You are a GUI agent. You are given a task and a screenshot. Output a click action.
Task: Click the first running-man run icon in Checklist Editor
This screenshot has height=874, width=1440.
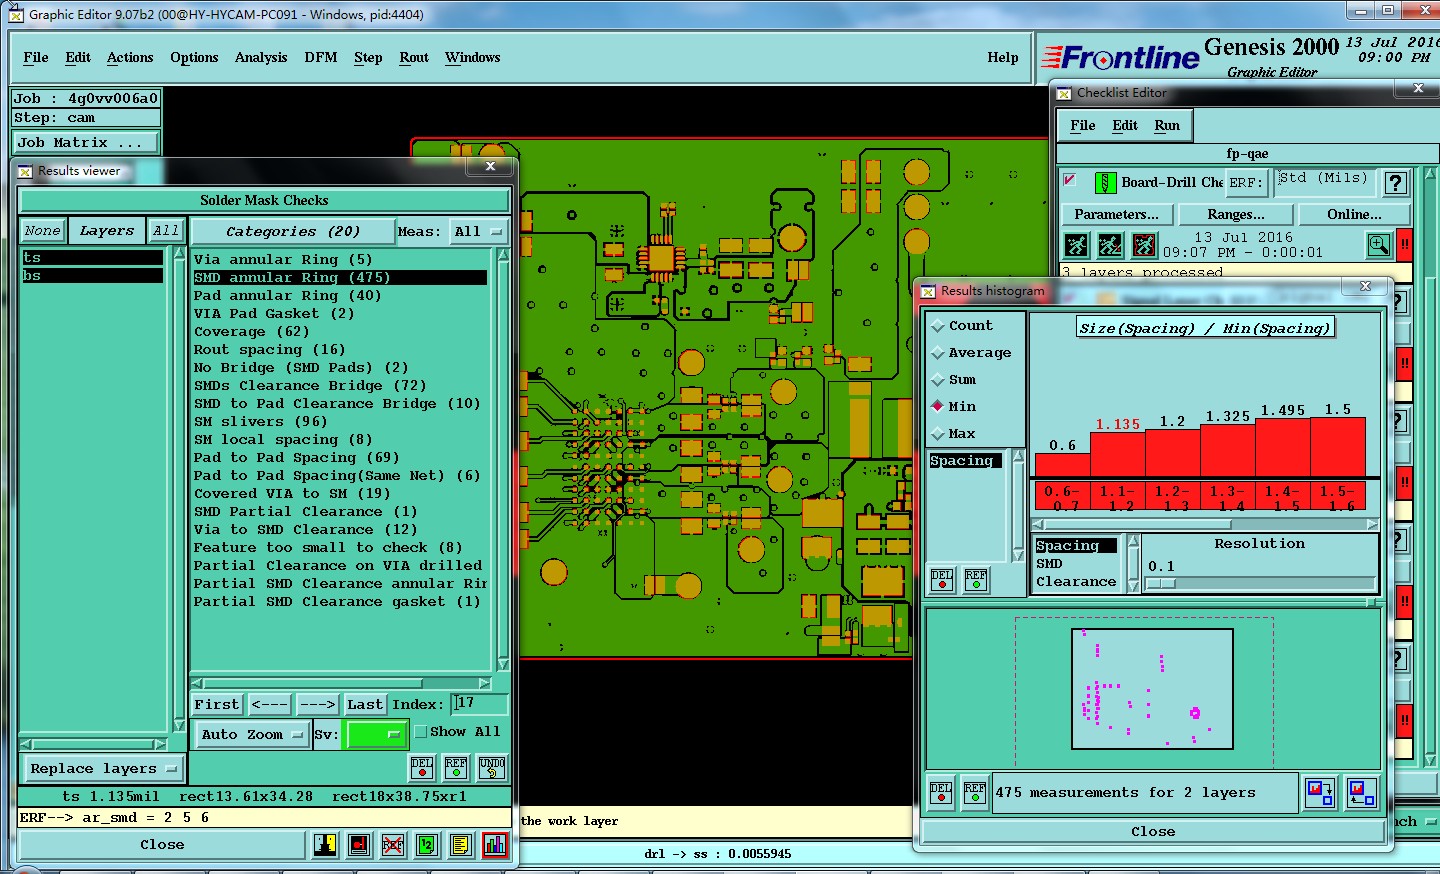pyautogui.click(x=1076, y=245)
